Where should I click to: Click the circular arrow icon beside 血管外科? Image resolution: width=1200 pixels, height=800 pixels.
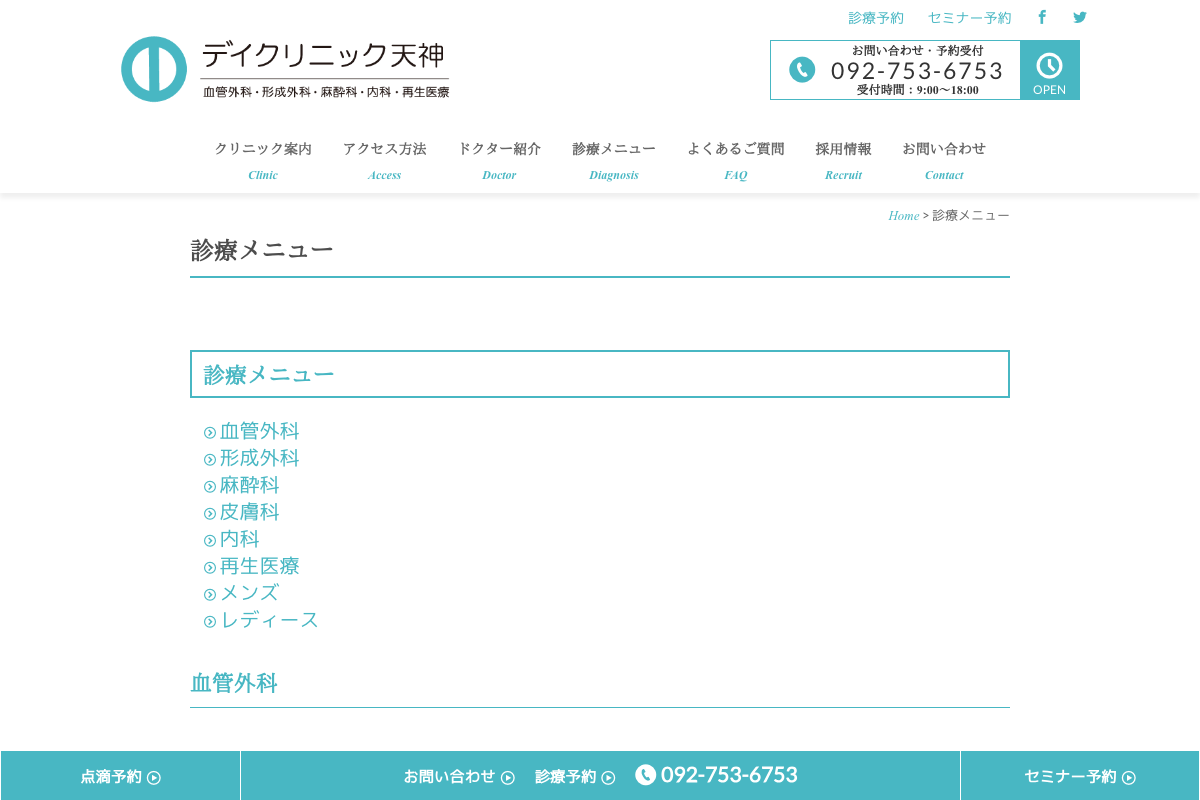209,431
